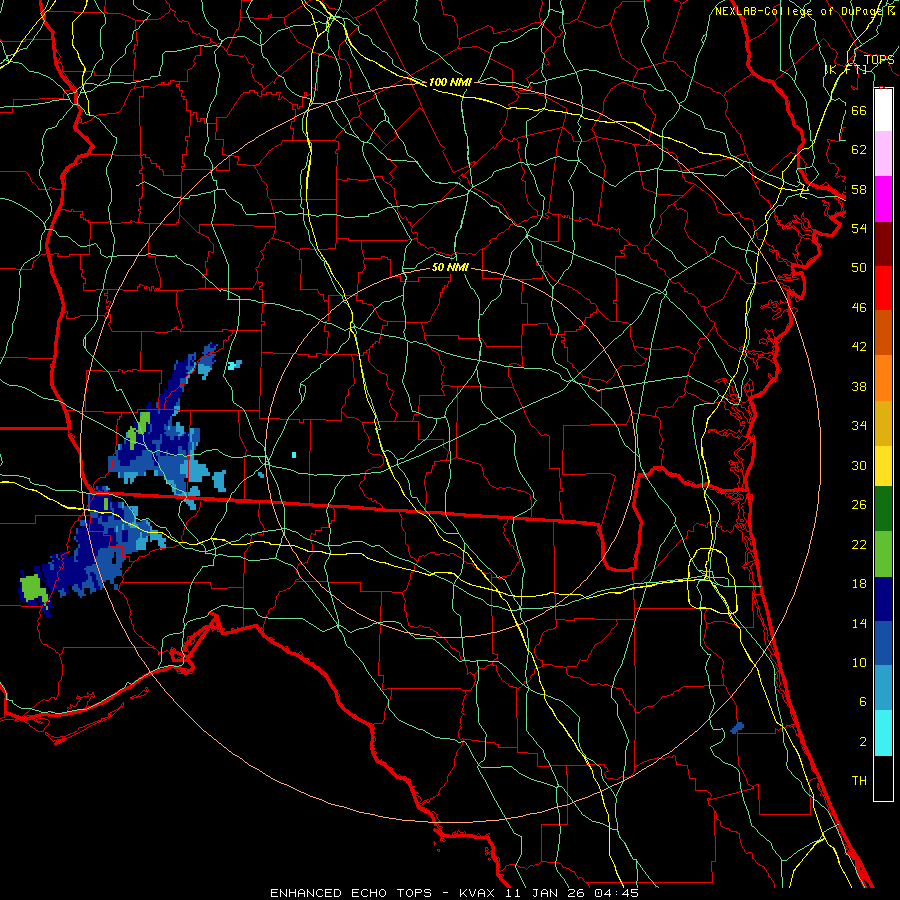
Task: Click the light pink legend swatch
Action: click(883, 154)
